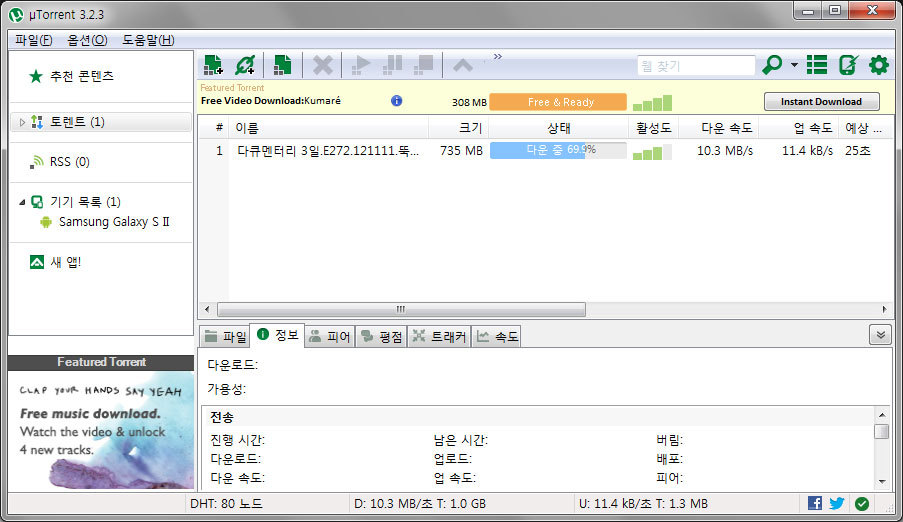The width and height of the screenshot is (903, 522).
Task: Click the Stop torrent icon
Action: point(423,65)
